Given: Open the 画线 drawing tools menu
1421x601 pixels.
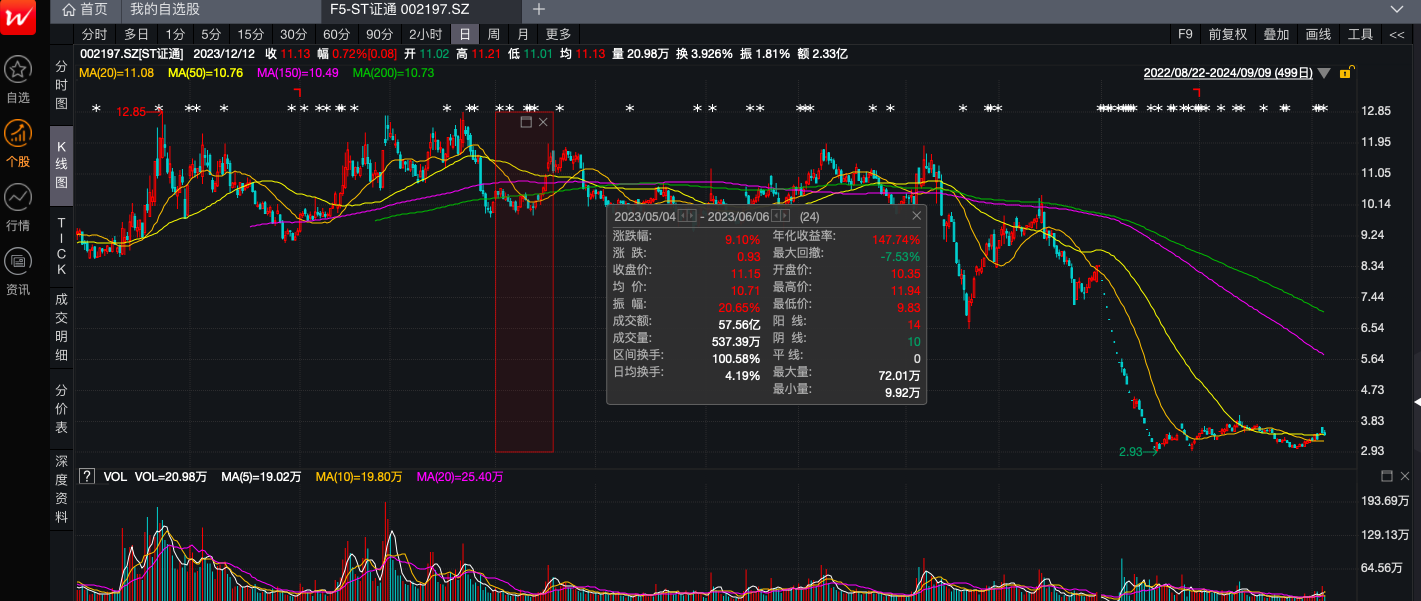Looking at the screenshot, I should pos(1318,34).
